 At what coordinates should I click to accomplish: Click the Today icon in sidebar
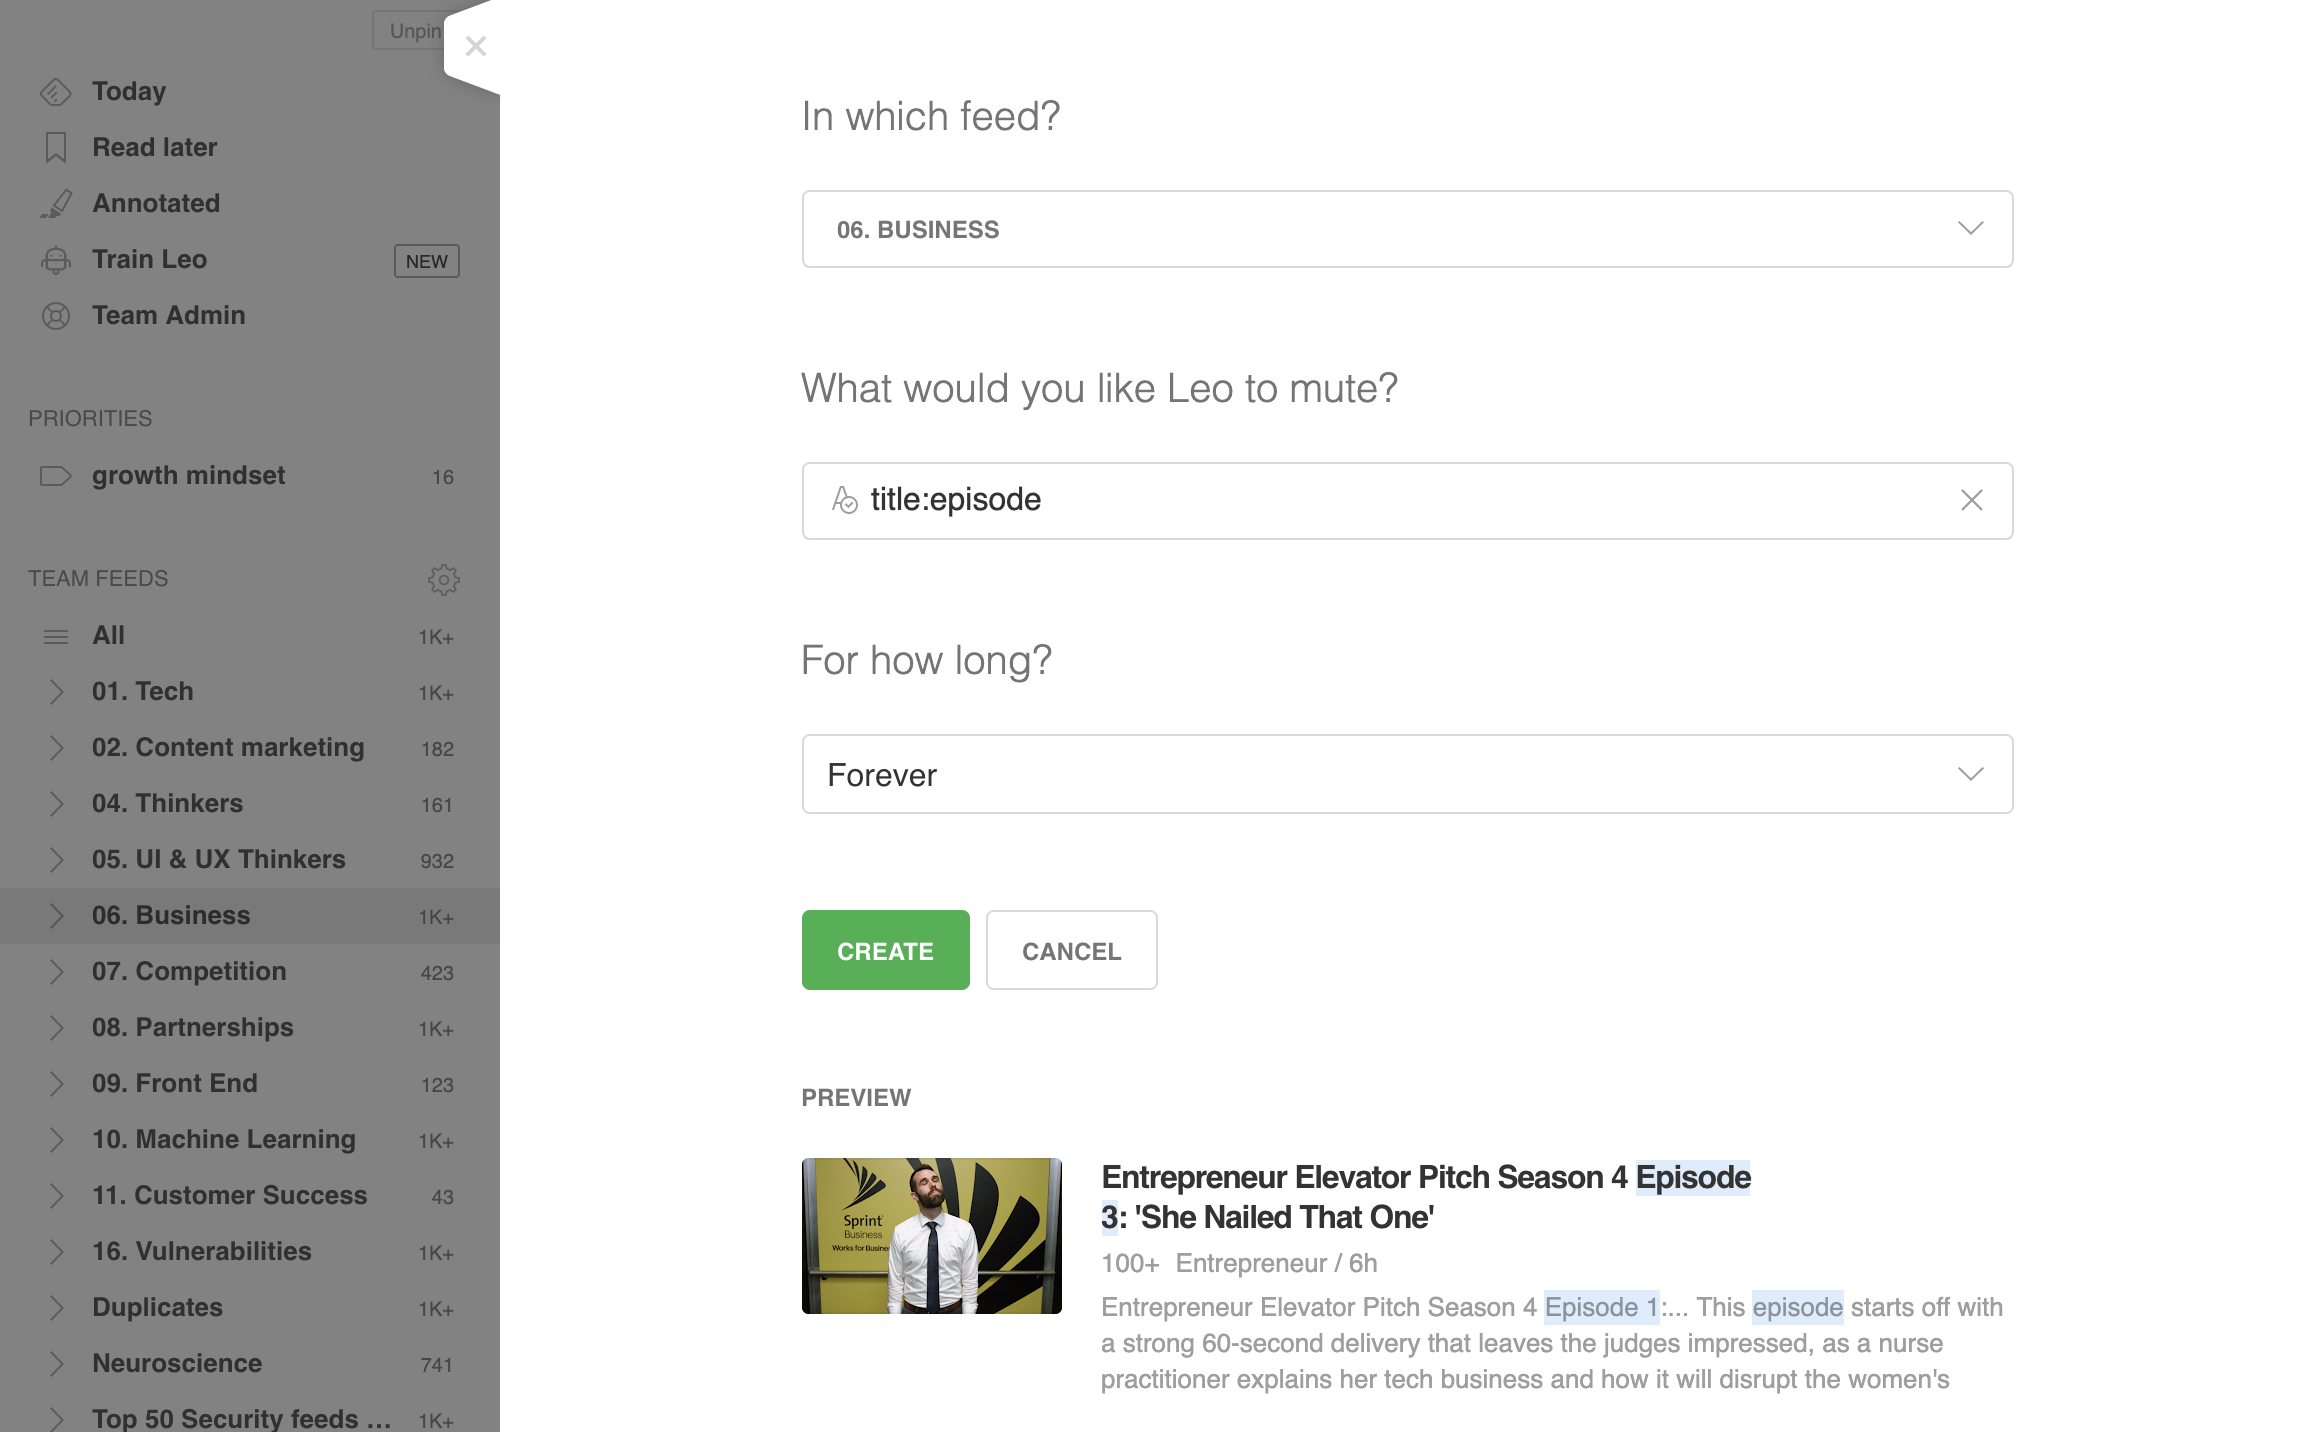click(55, 92)
